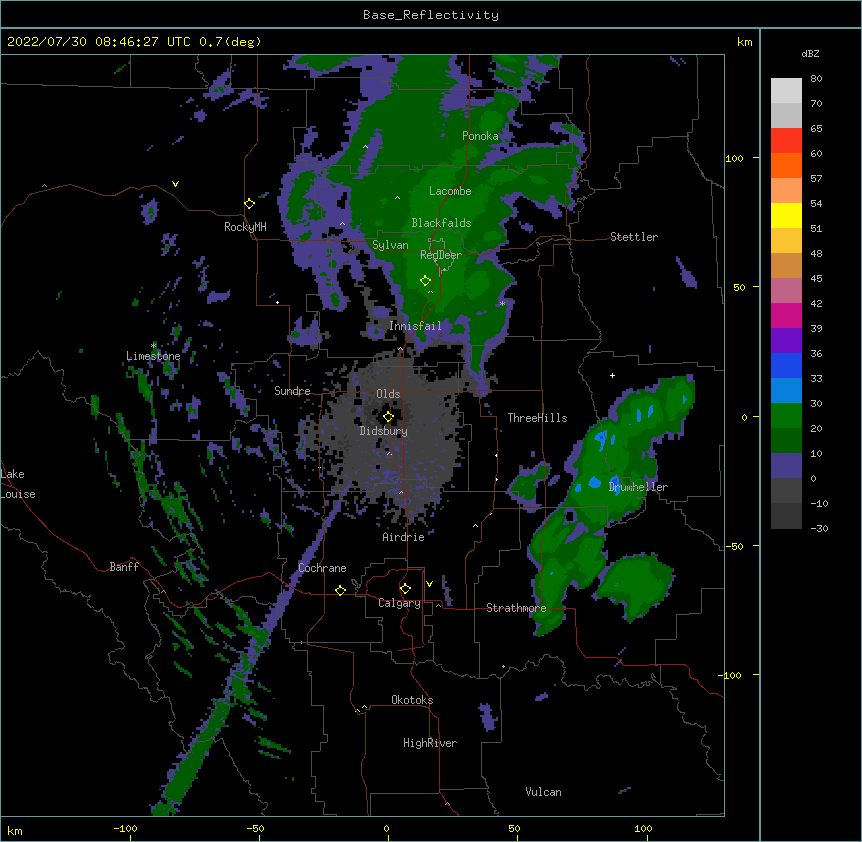The height and width of the screenshot is (842, 862).
Task: Select the white caret marker southeast of Airdrie
Action: pyautogui.click(x=476, y=526)
